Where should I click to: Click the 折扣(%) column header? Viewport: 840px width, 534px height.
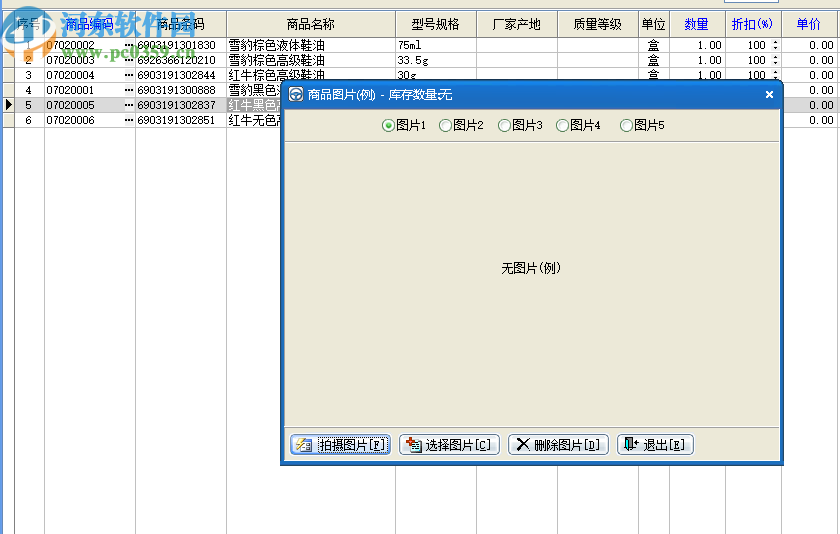click(x=753, y=24)
